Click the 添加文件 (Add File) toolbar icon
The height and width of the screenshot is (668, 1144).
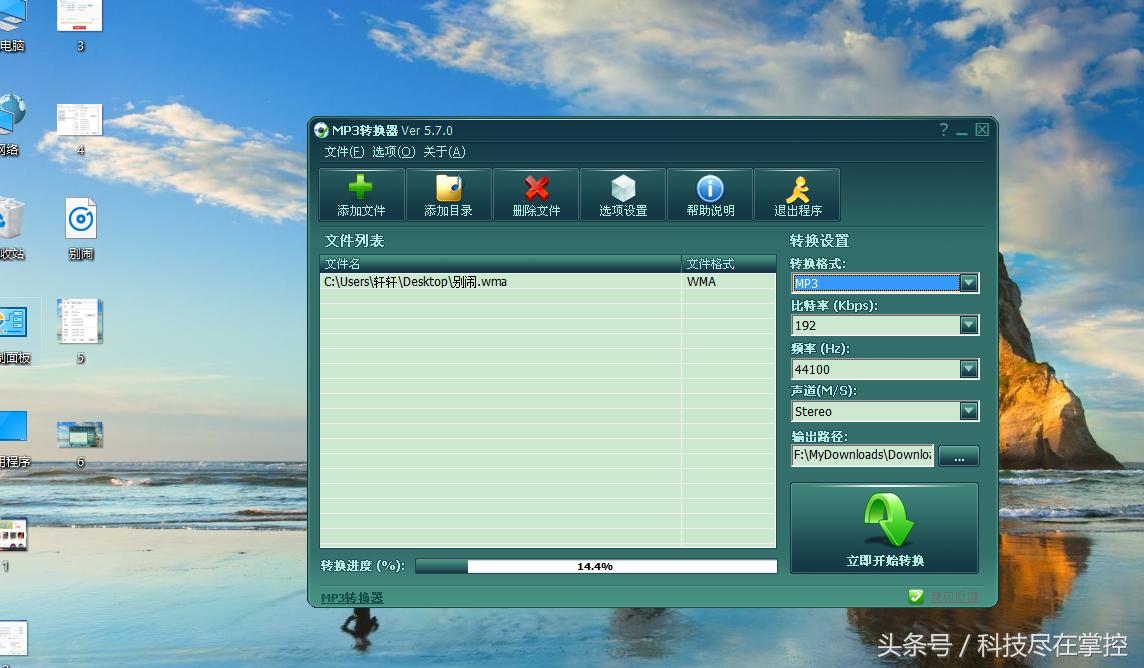click(361, 193)
